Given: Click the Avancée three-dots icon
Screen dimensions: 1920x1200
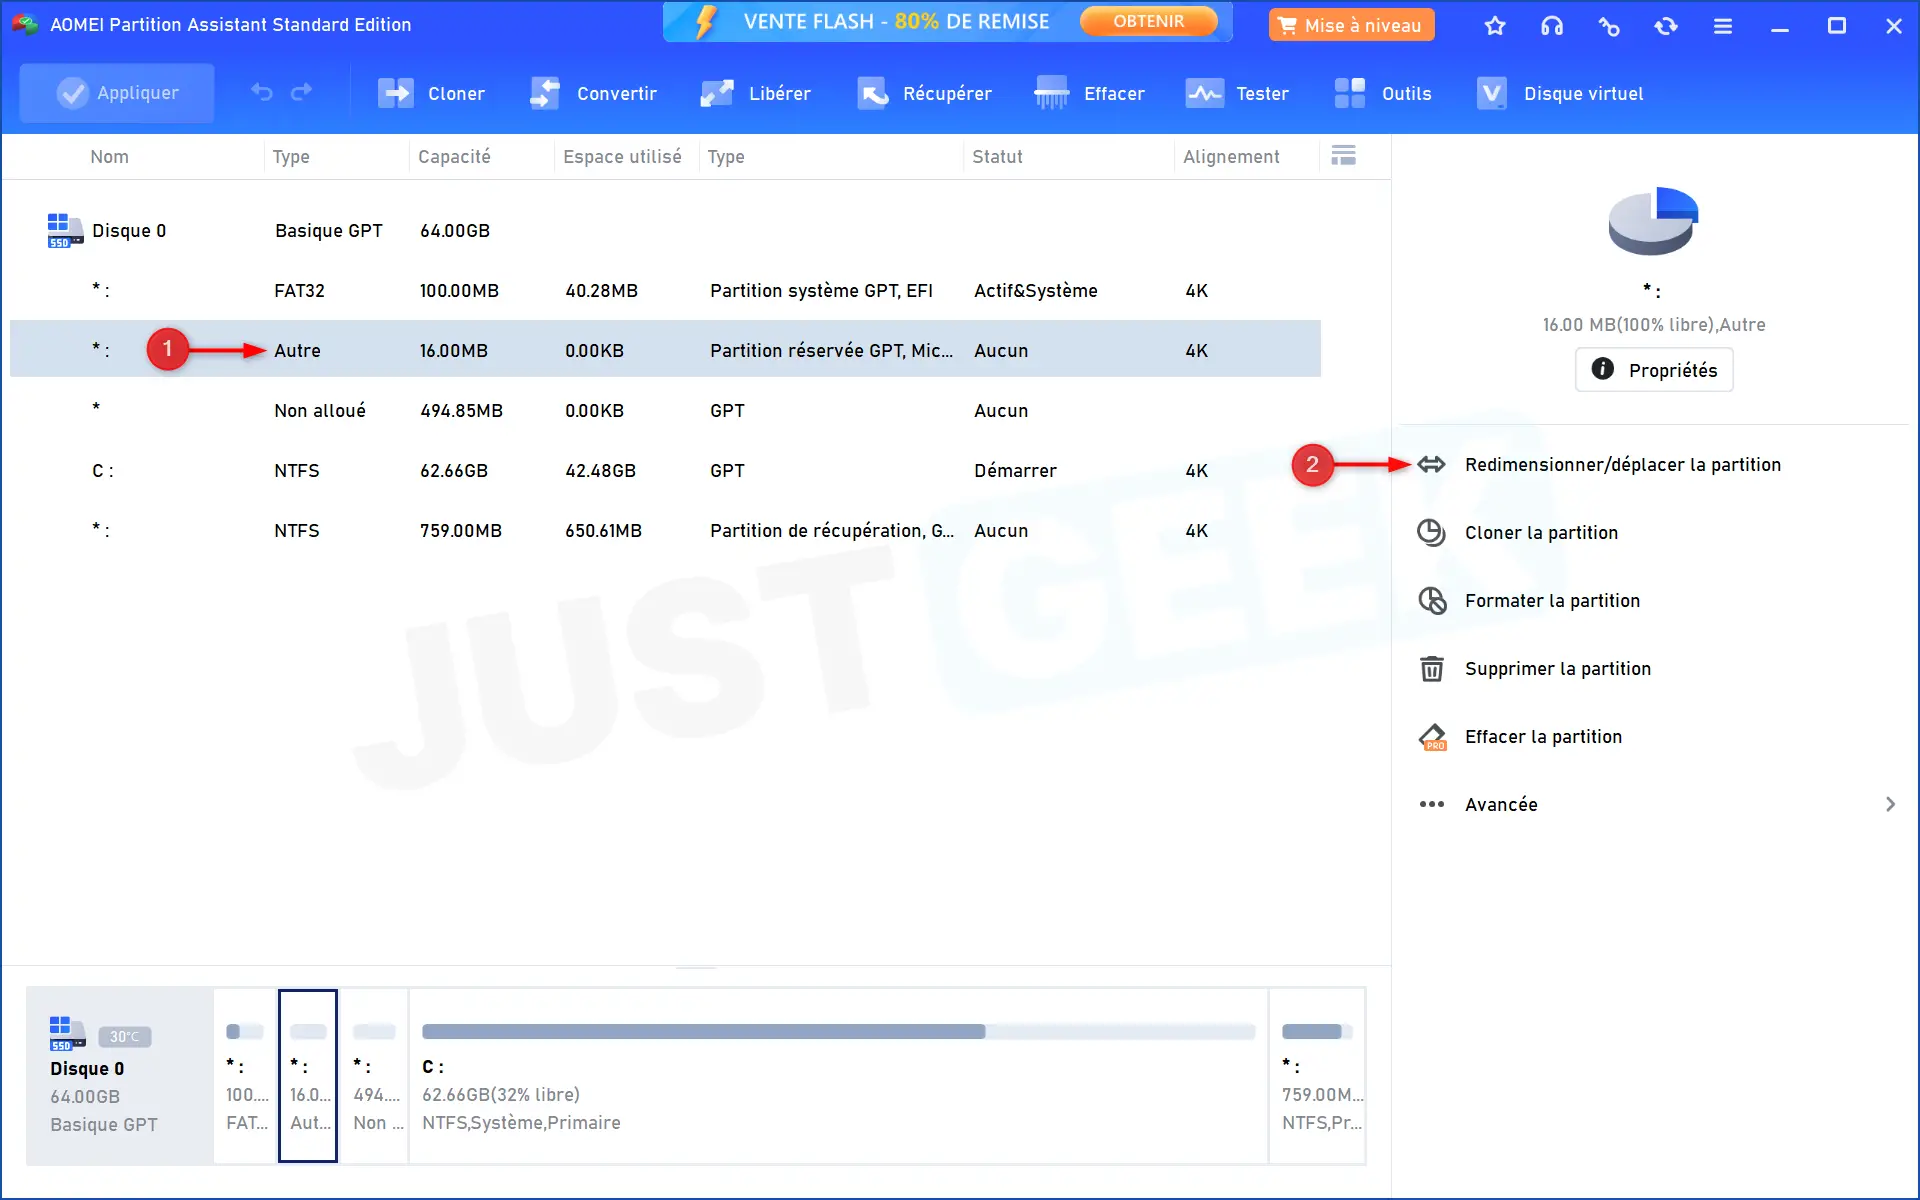Looking at the screenshot, I should point(1432,804).
